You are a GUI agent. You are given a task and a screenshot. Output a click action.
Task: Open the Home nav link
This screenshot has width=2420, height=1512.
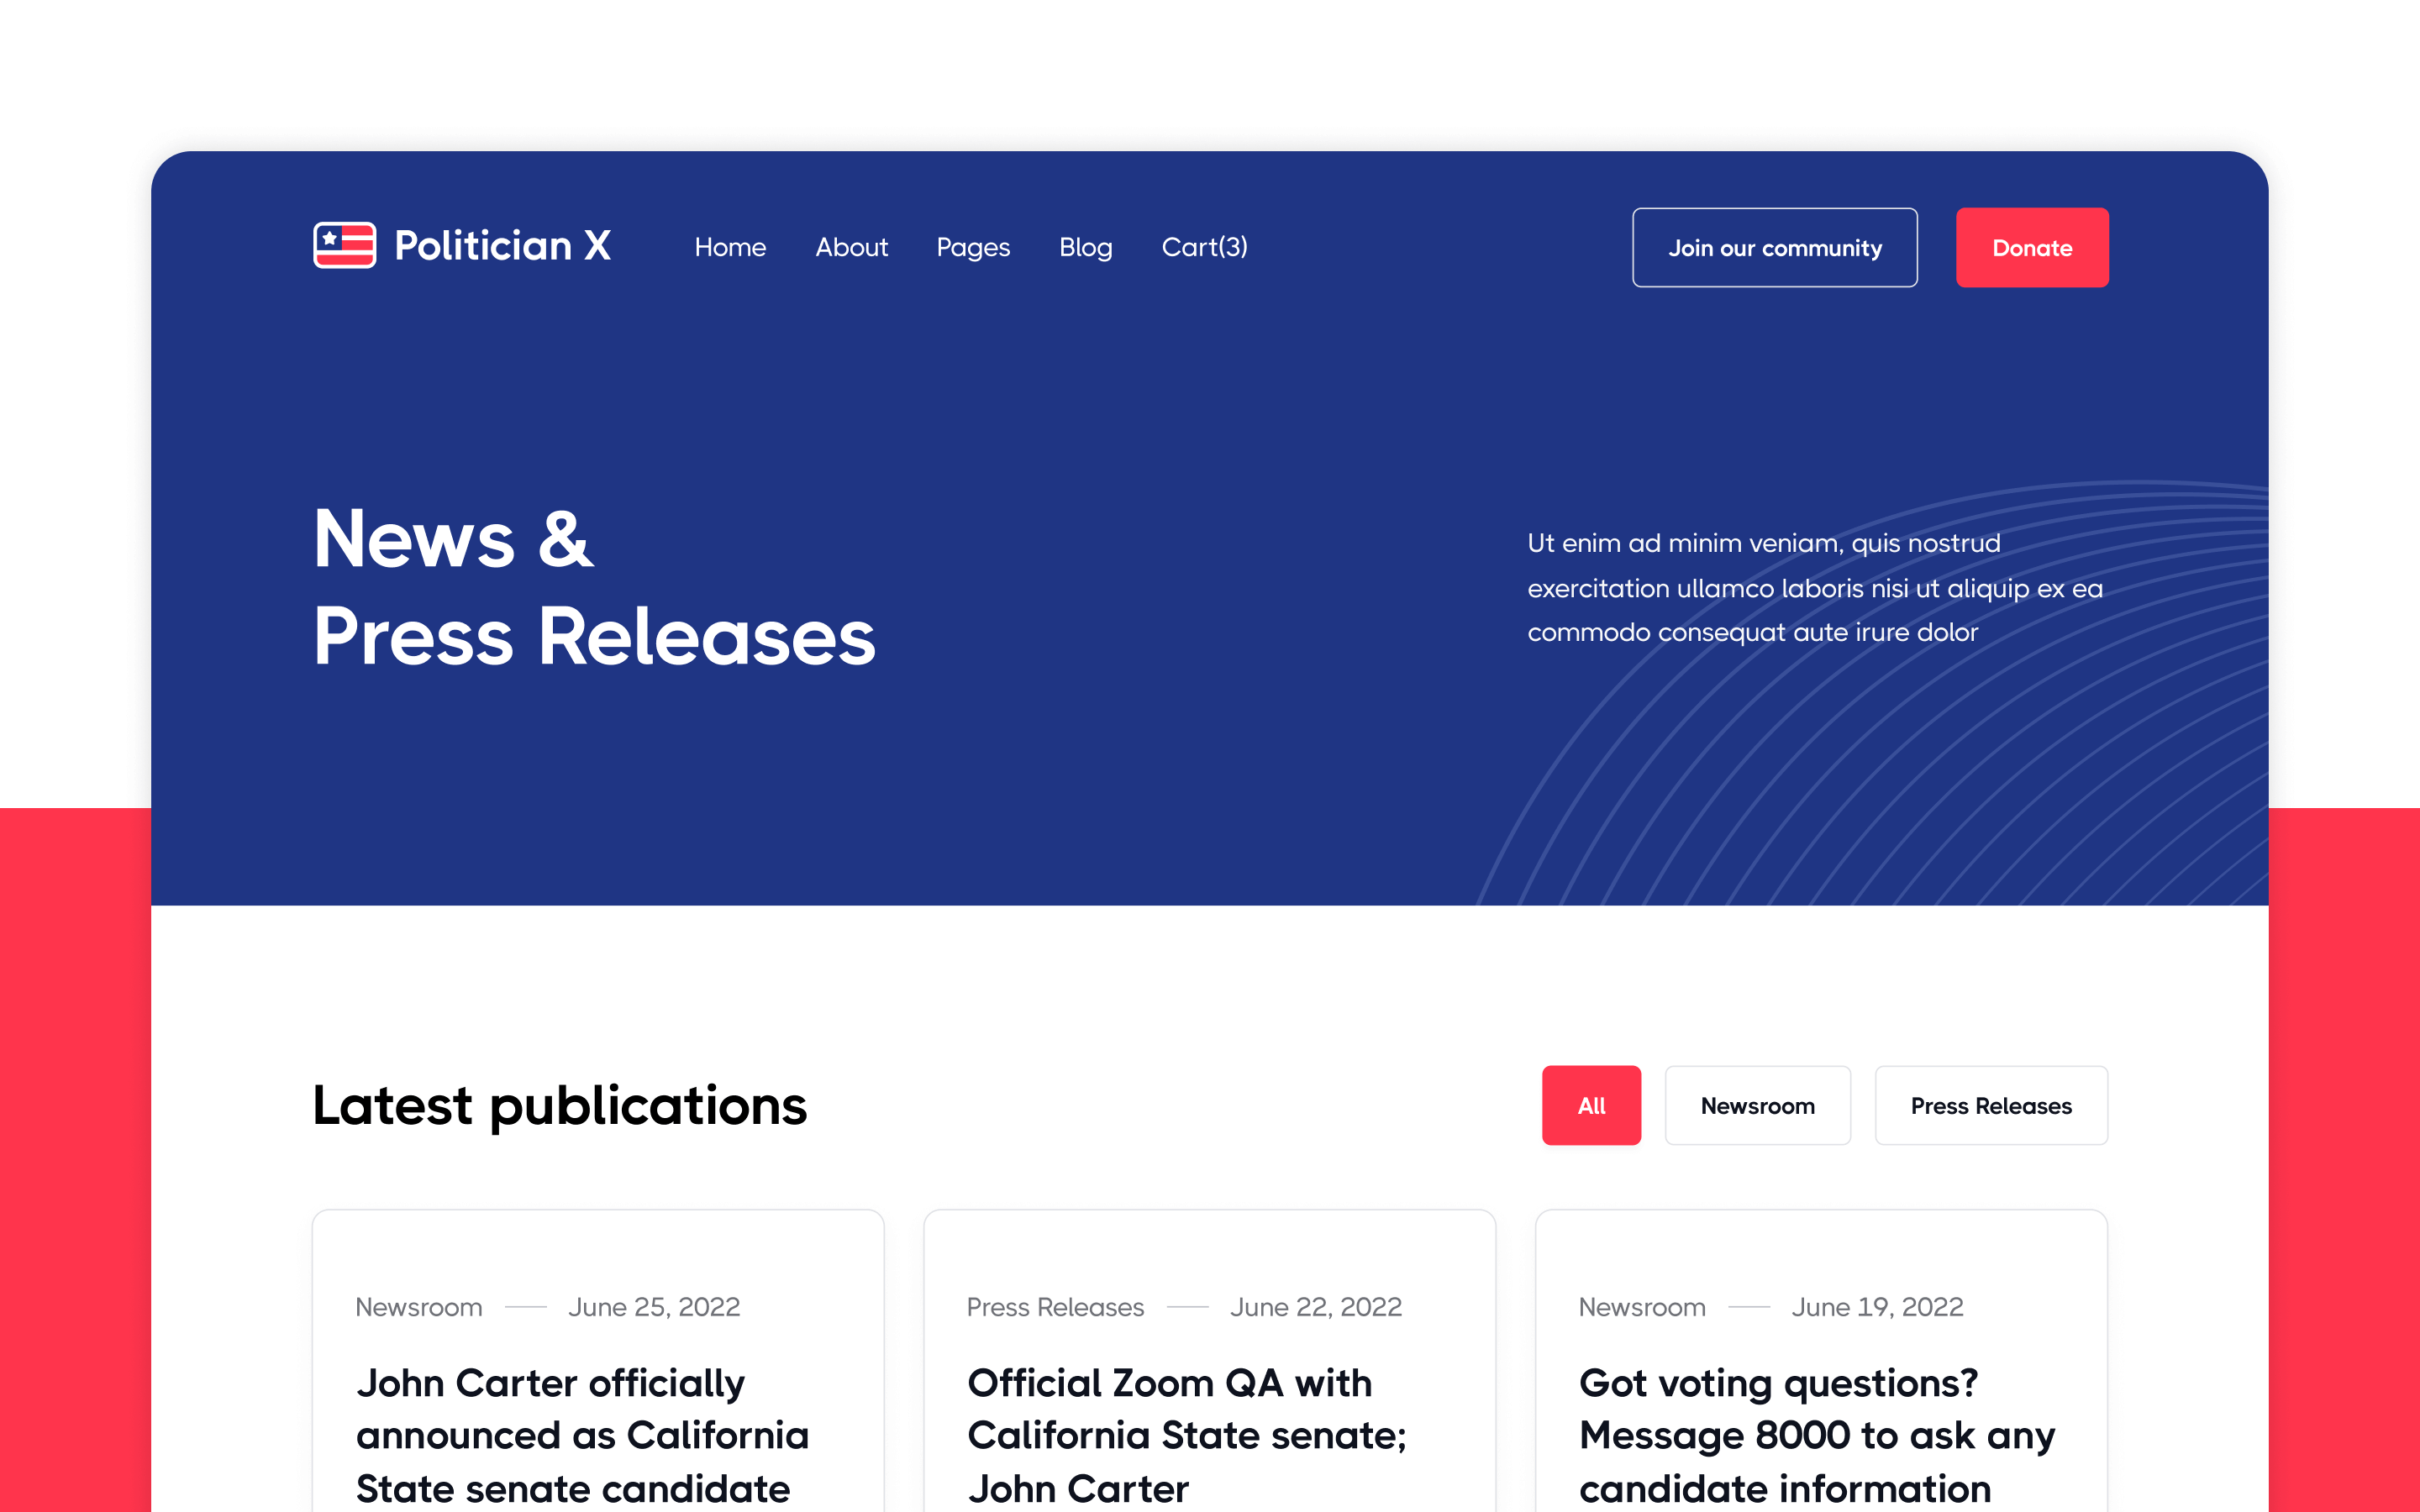tap(730, 247)
